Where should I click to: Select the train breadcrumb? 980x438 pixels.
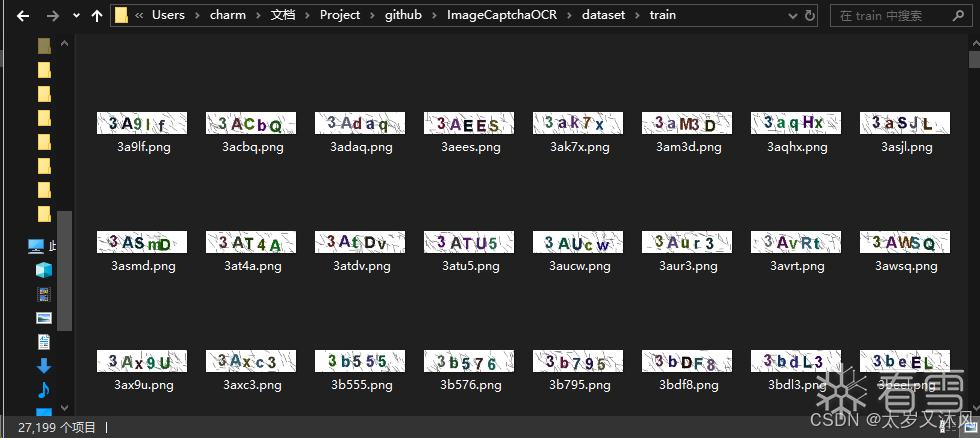click(x=662, y=15)
